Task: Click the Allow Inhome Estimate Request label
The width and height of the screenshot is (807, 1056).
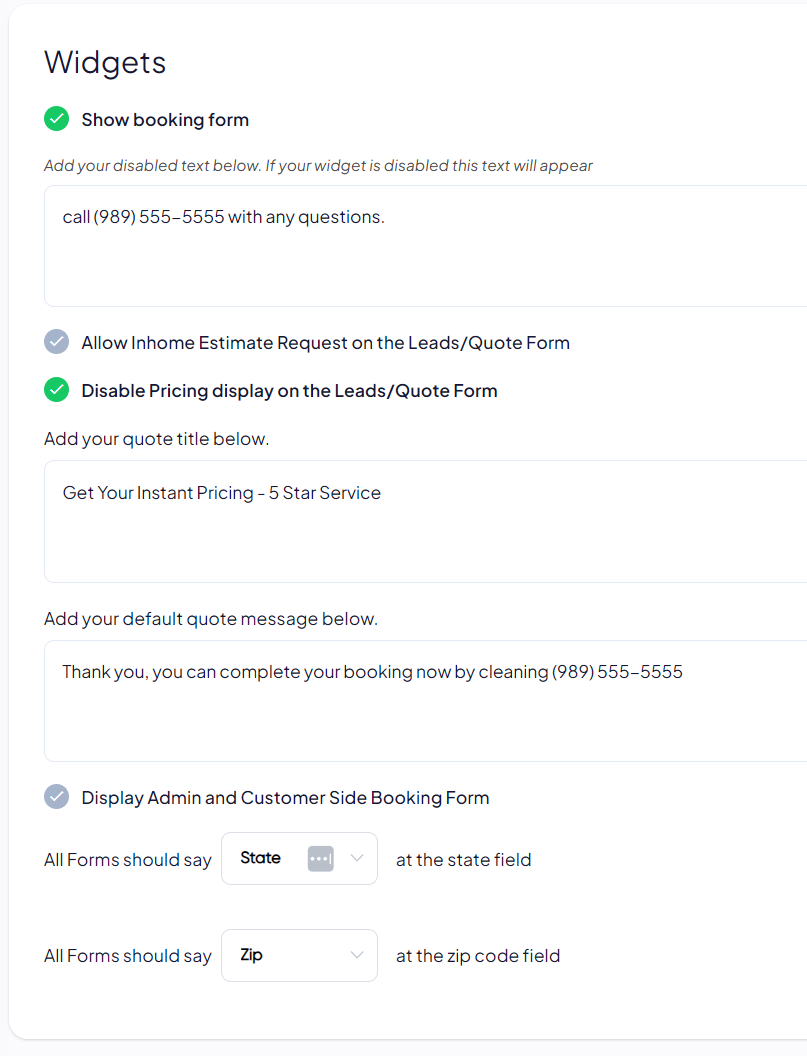Action: (325, 343)
